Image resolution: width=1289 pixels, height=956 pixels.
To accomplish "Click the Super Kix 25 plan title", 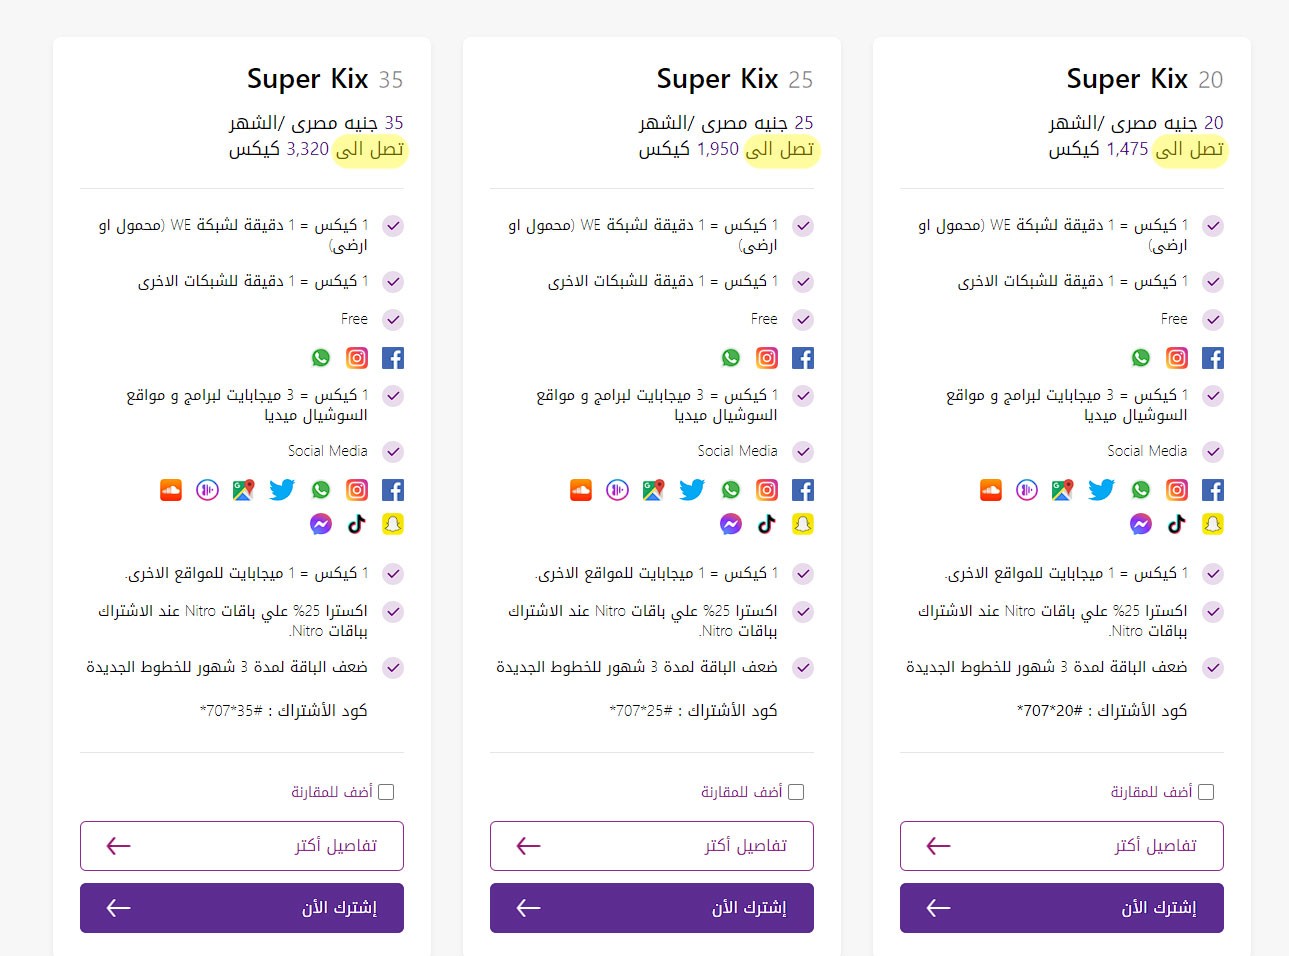I will click(x=735, y=79).
